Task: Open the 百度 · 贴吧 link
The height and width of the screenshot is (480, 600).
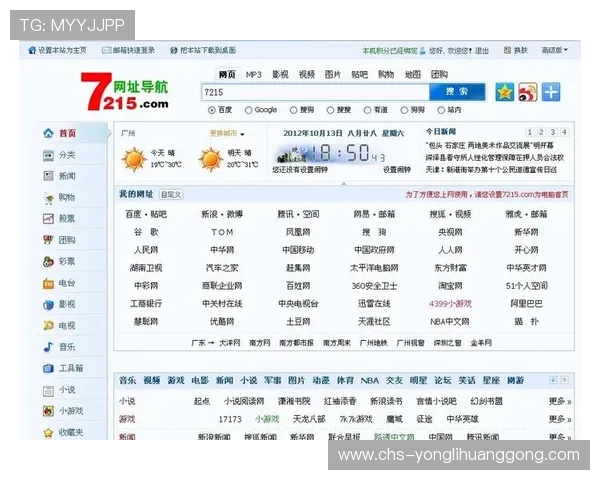Action: [146, 214]
